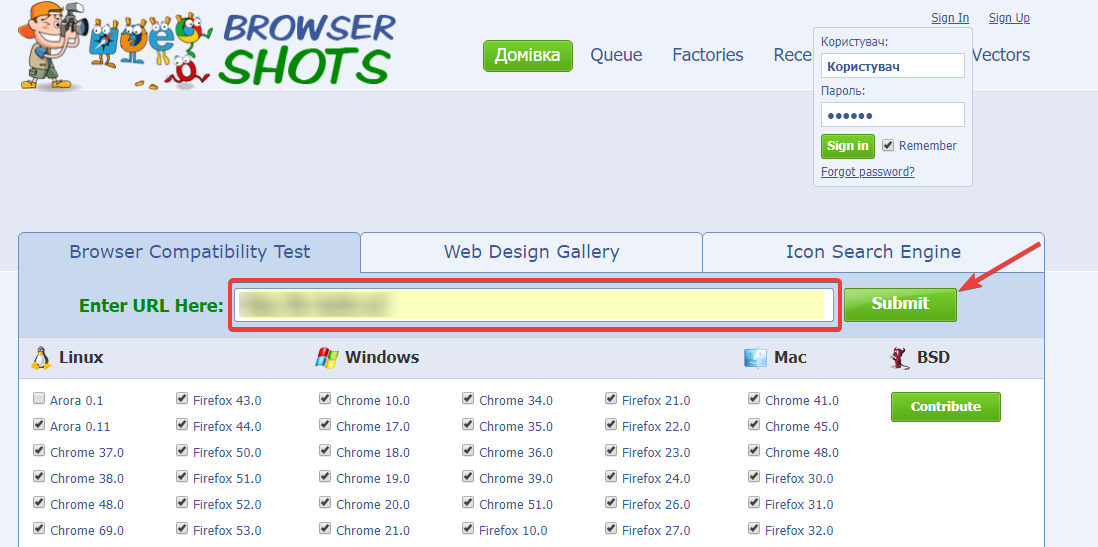The width and height of the screenshot is (1098, 547).
Task: Uncheck Firefox 23.0 checkbox
Action: click(x=611, y=450)
